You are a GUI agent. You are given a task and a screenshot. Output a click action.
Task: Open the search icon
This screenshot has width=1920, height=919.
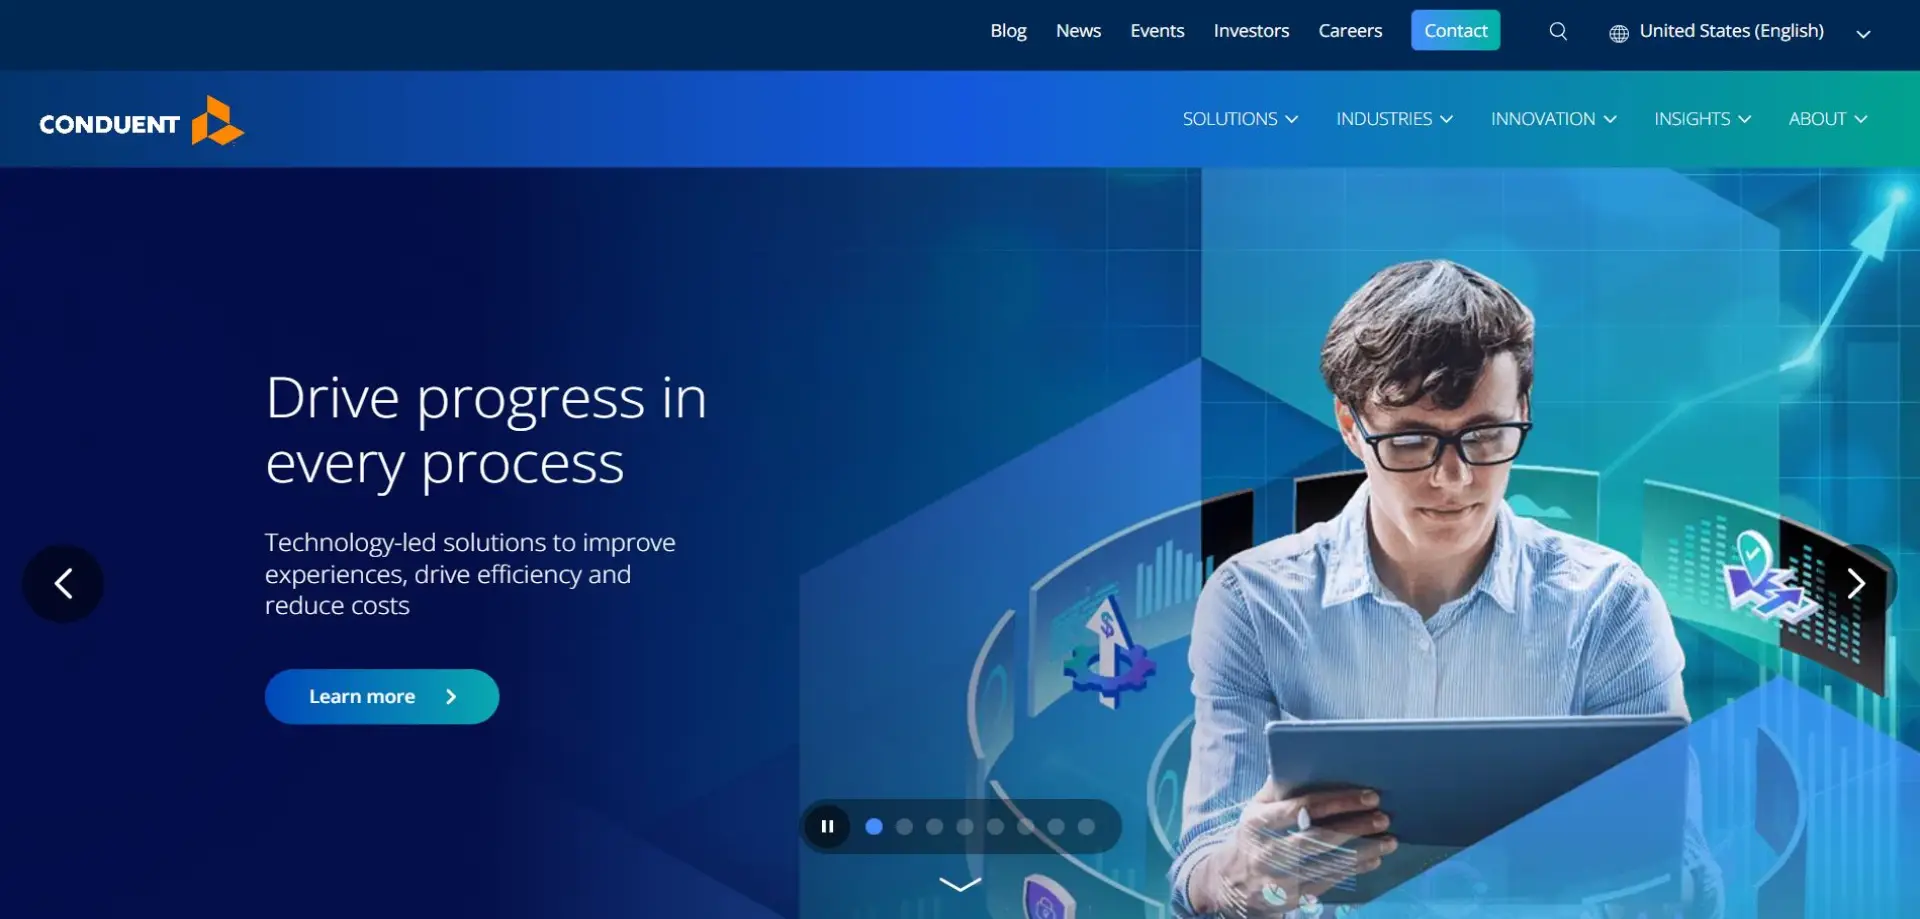[x=1557, y=31]
